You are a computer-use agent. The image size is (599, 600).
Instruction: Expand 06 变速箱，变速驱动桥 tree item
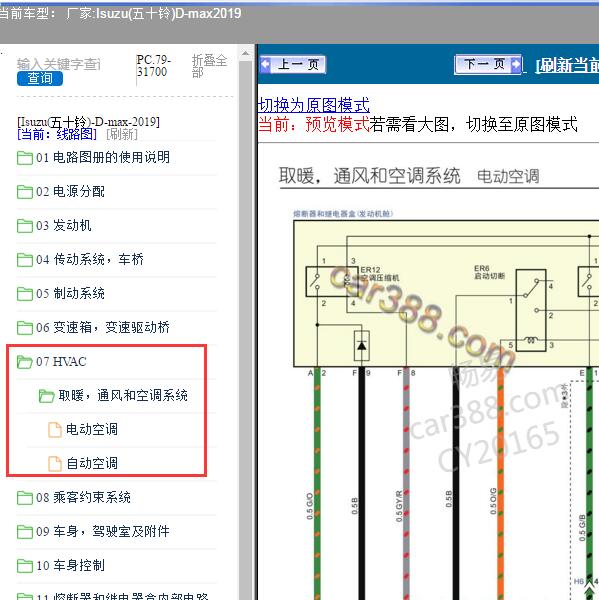[103, 328]
